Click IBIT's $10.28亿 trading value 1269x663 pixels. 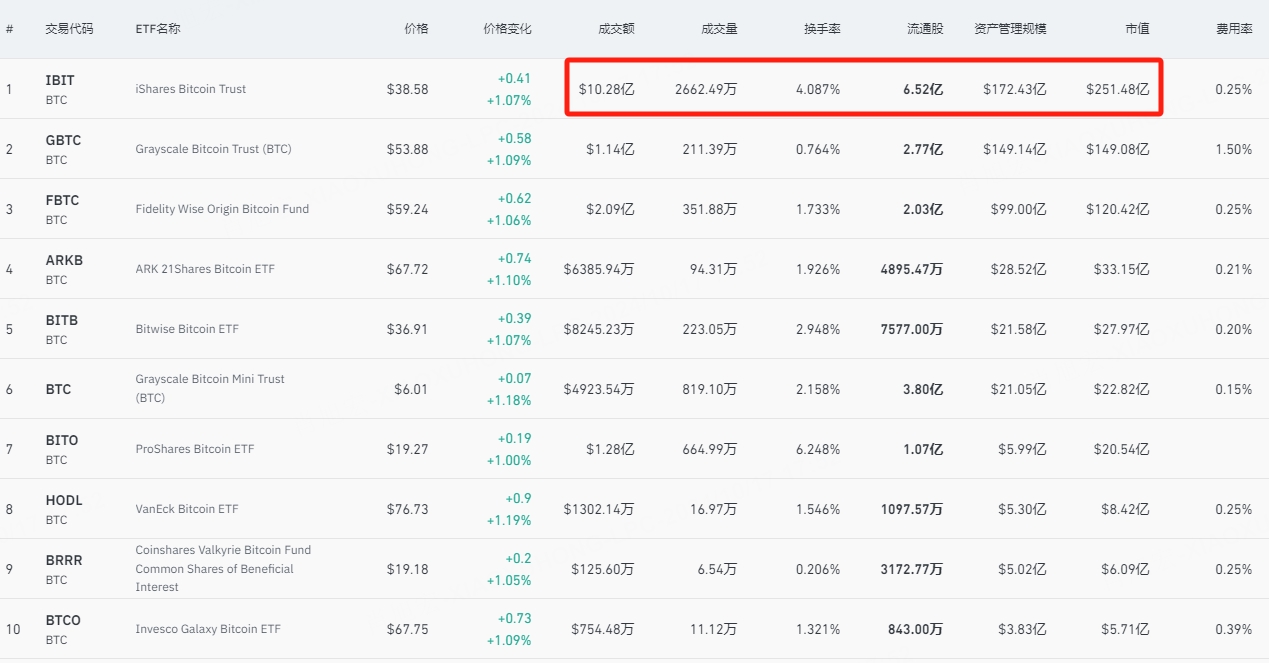coord(606,89)
